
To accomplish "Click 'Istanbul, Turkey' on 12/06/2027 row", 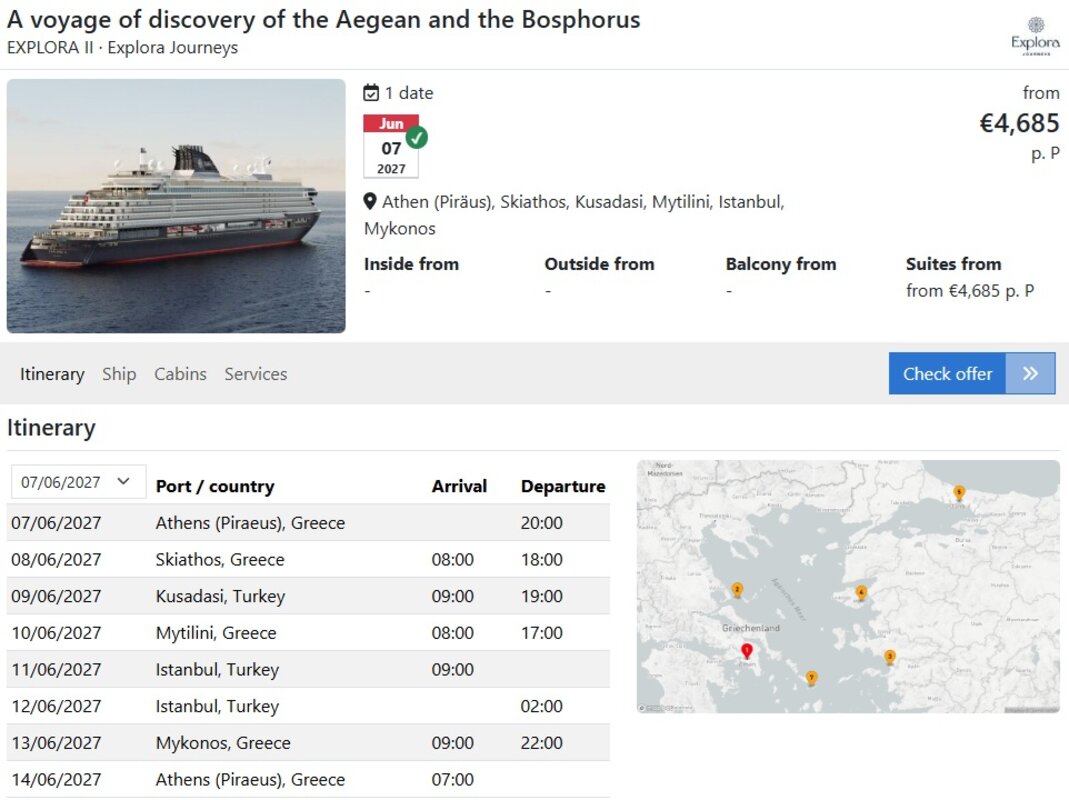I will coord(217,707).
